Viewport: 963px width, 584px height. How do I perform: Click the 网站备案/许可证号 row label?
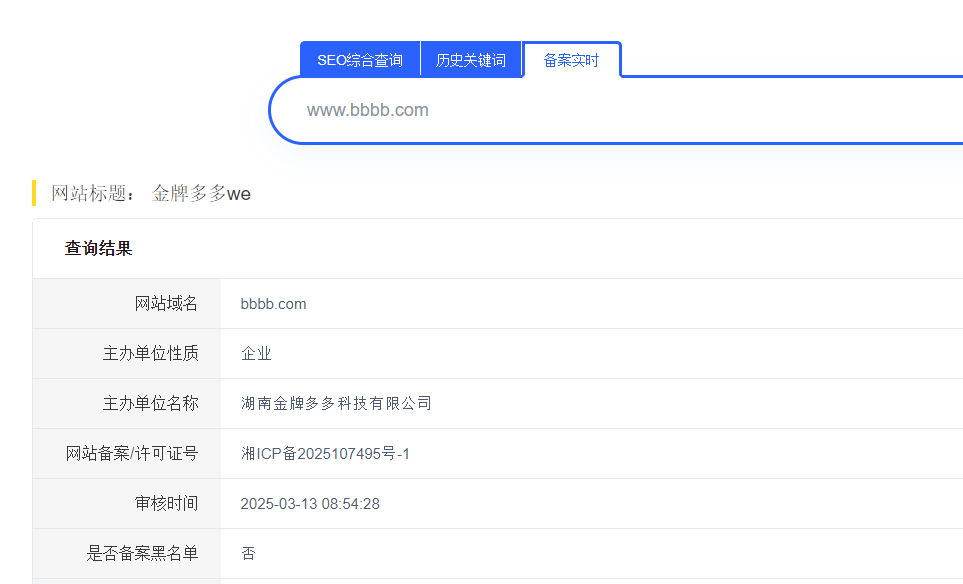[132, 454]
